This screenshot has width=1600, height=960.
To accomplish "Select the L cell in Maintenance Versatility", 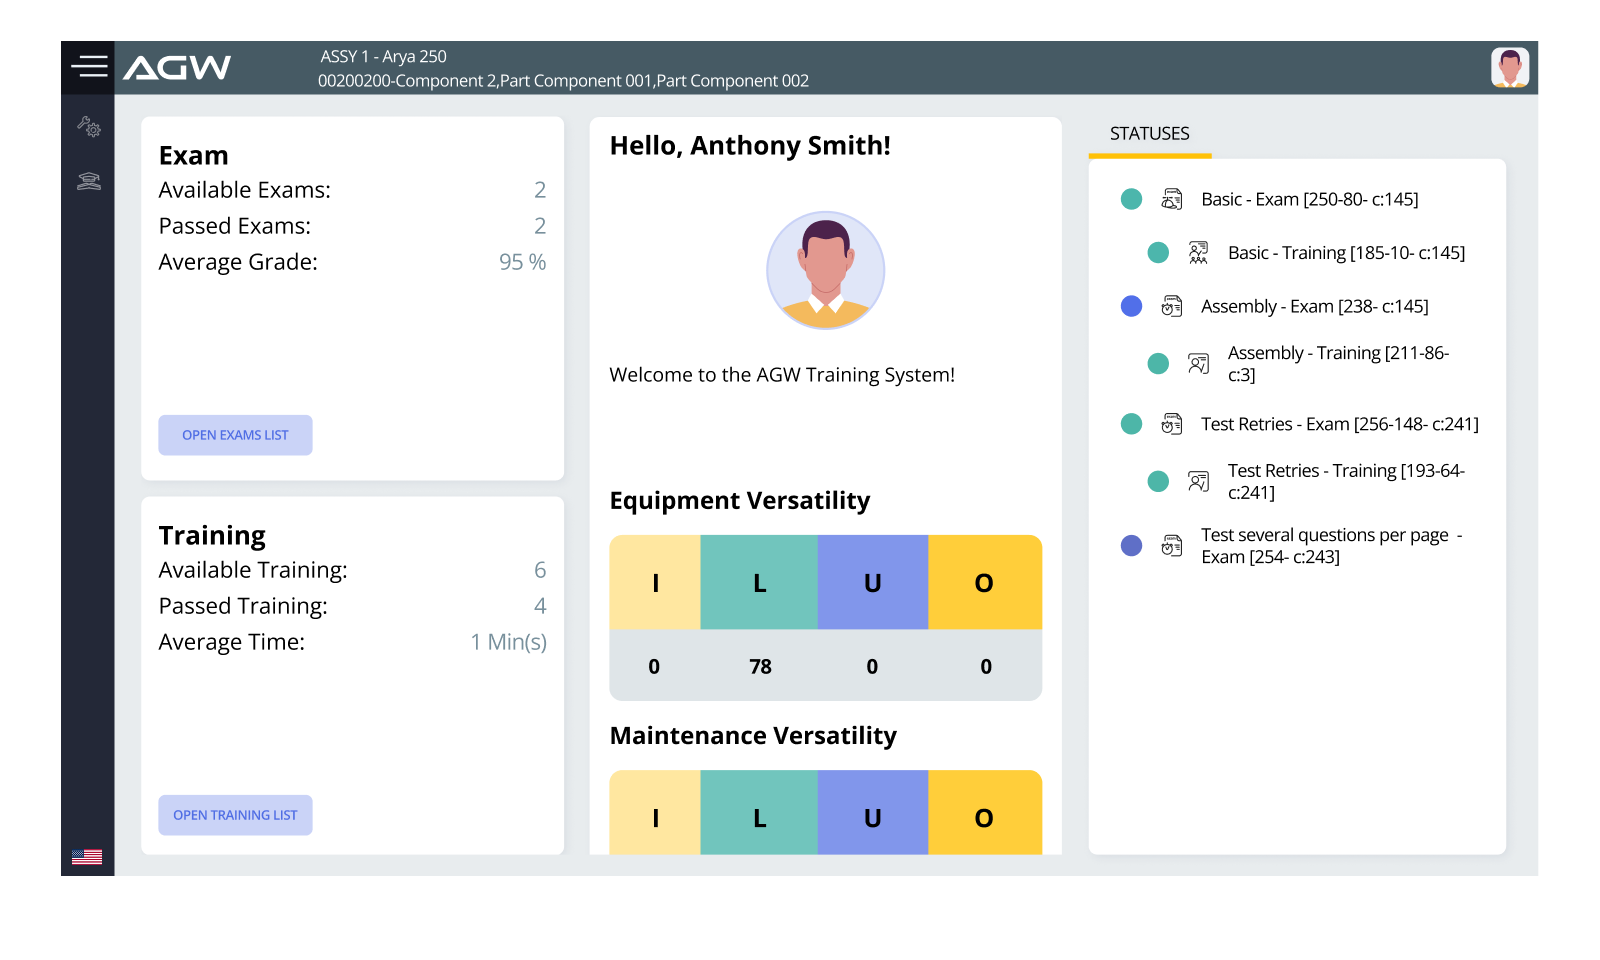I will click(759, 813).
